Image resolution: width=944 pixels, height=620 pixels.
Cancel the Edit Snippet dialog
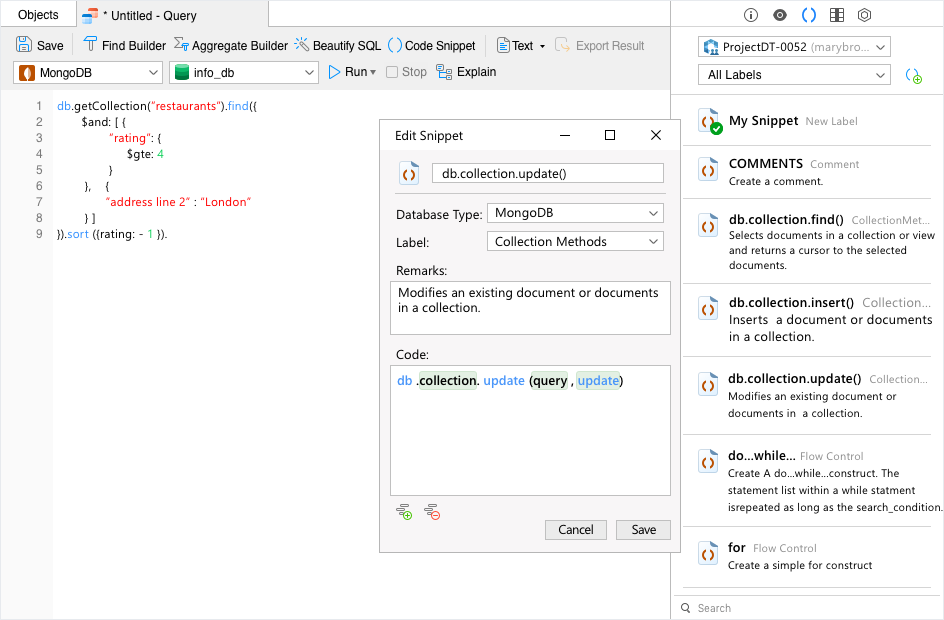[x=576, y=530]
